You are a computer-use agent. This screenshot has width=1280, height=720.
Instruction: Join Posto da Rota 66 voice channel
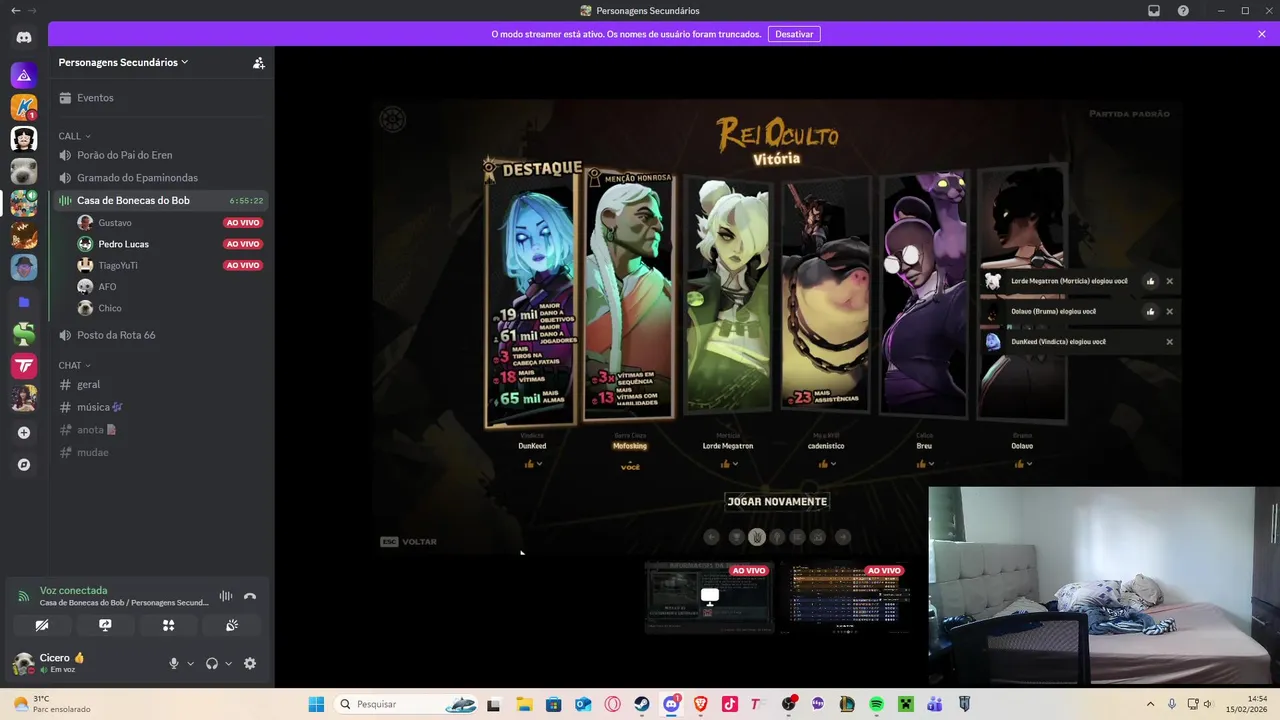tap(162, 335)
